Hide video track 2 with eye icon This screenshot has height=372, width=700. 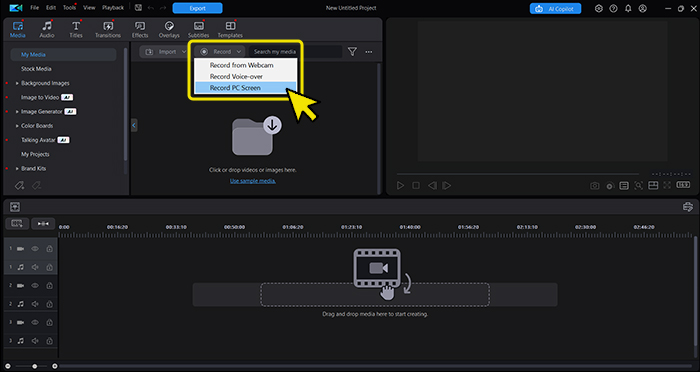(35, 285)
